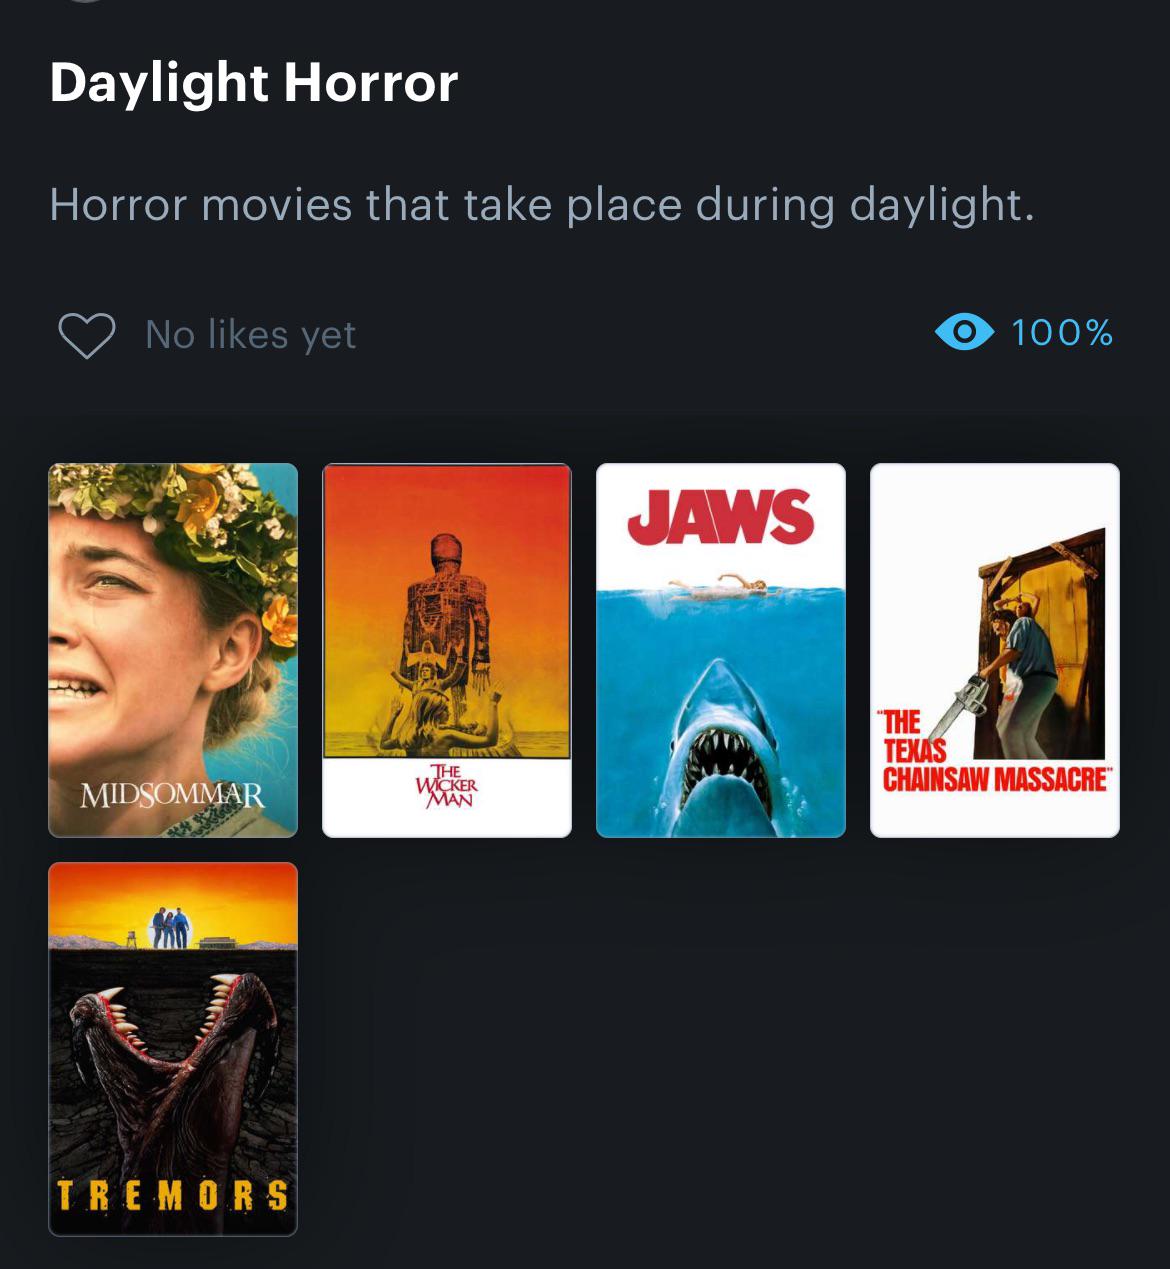1170x1269 pixels.
Task: Open The Texas Chainsaw Massacre poster
Action: tap(995, 648)
